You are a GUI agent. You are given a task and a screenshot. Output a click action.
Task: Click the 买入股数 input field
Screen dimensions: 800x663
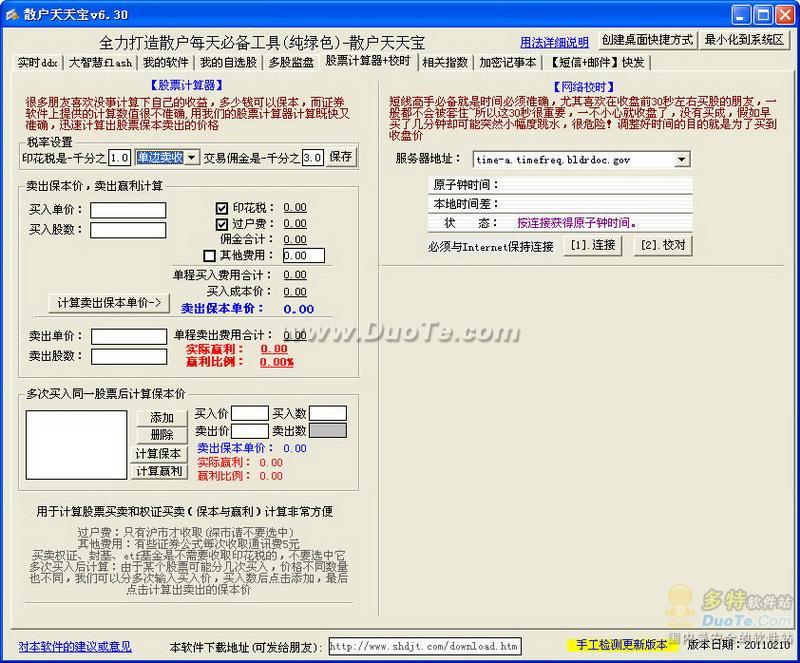[x=128, y=230]
